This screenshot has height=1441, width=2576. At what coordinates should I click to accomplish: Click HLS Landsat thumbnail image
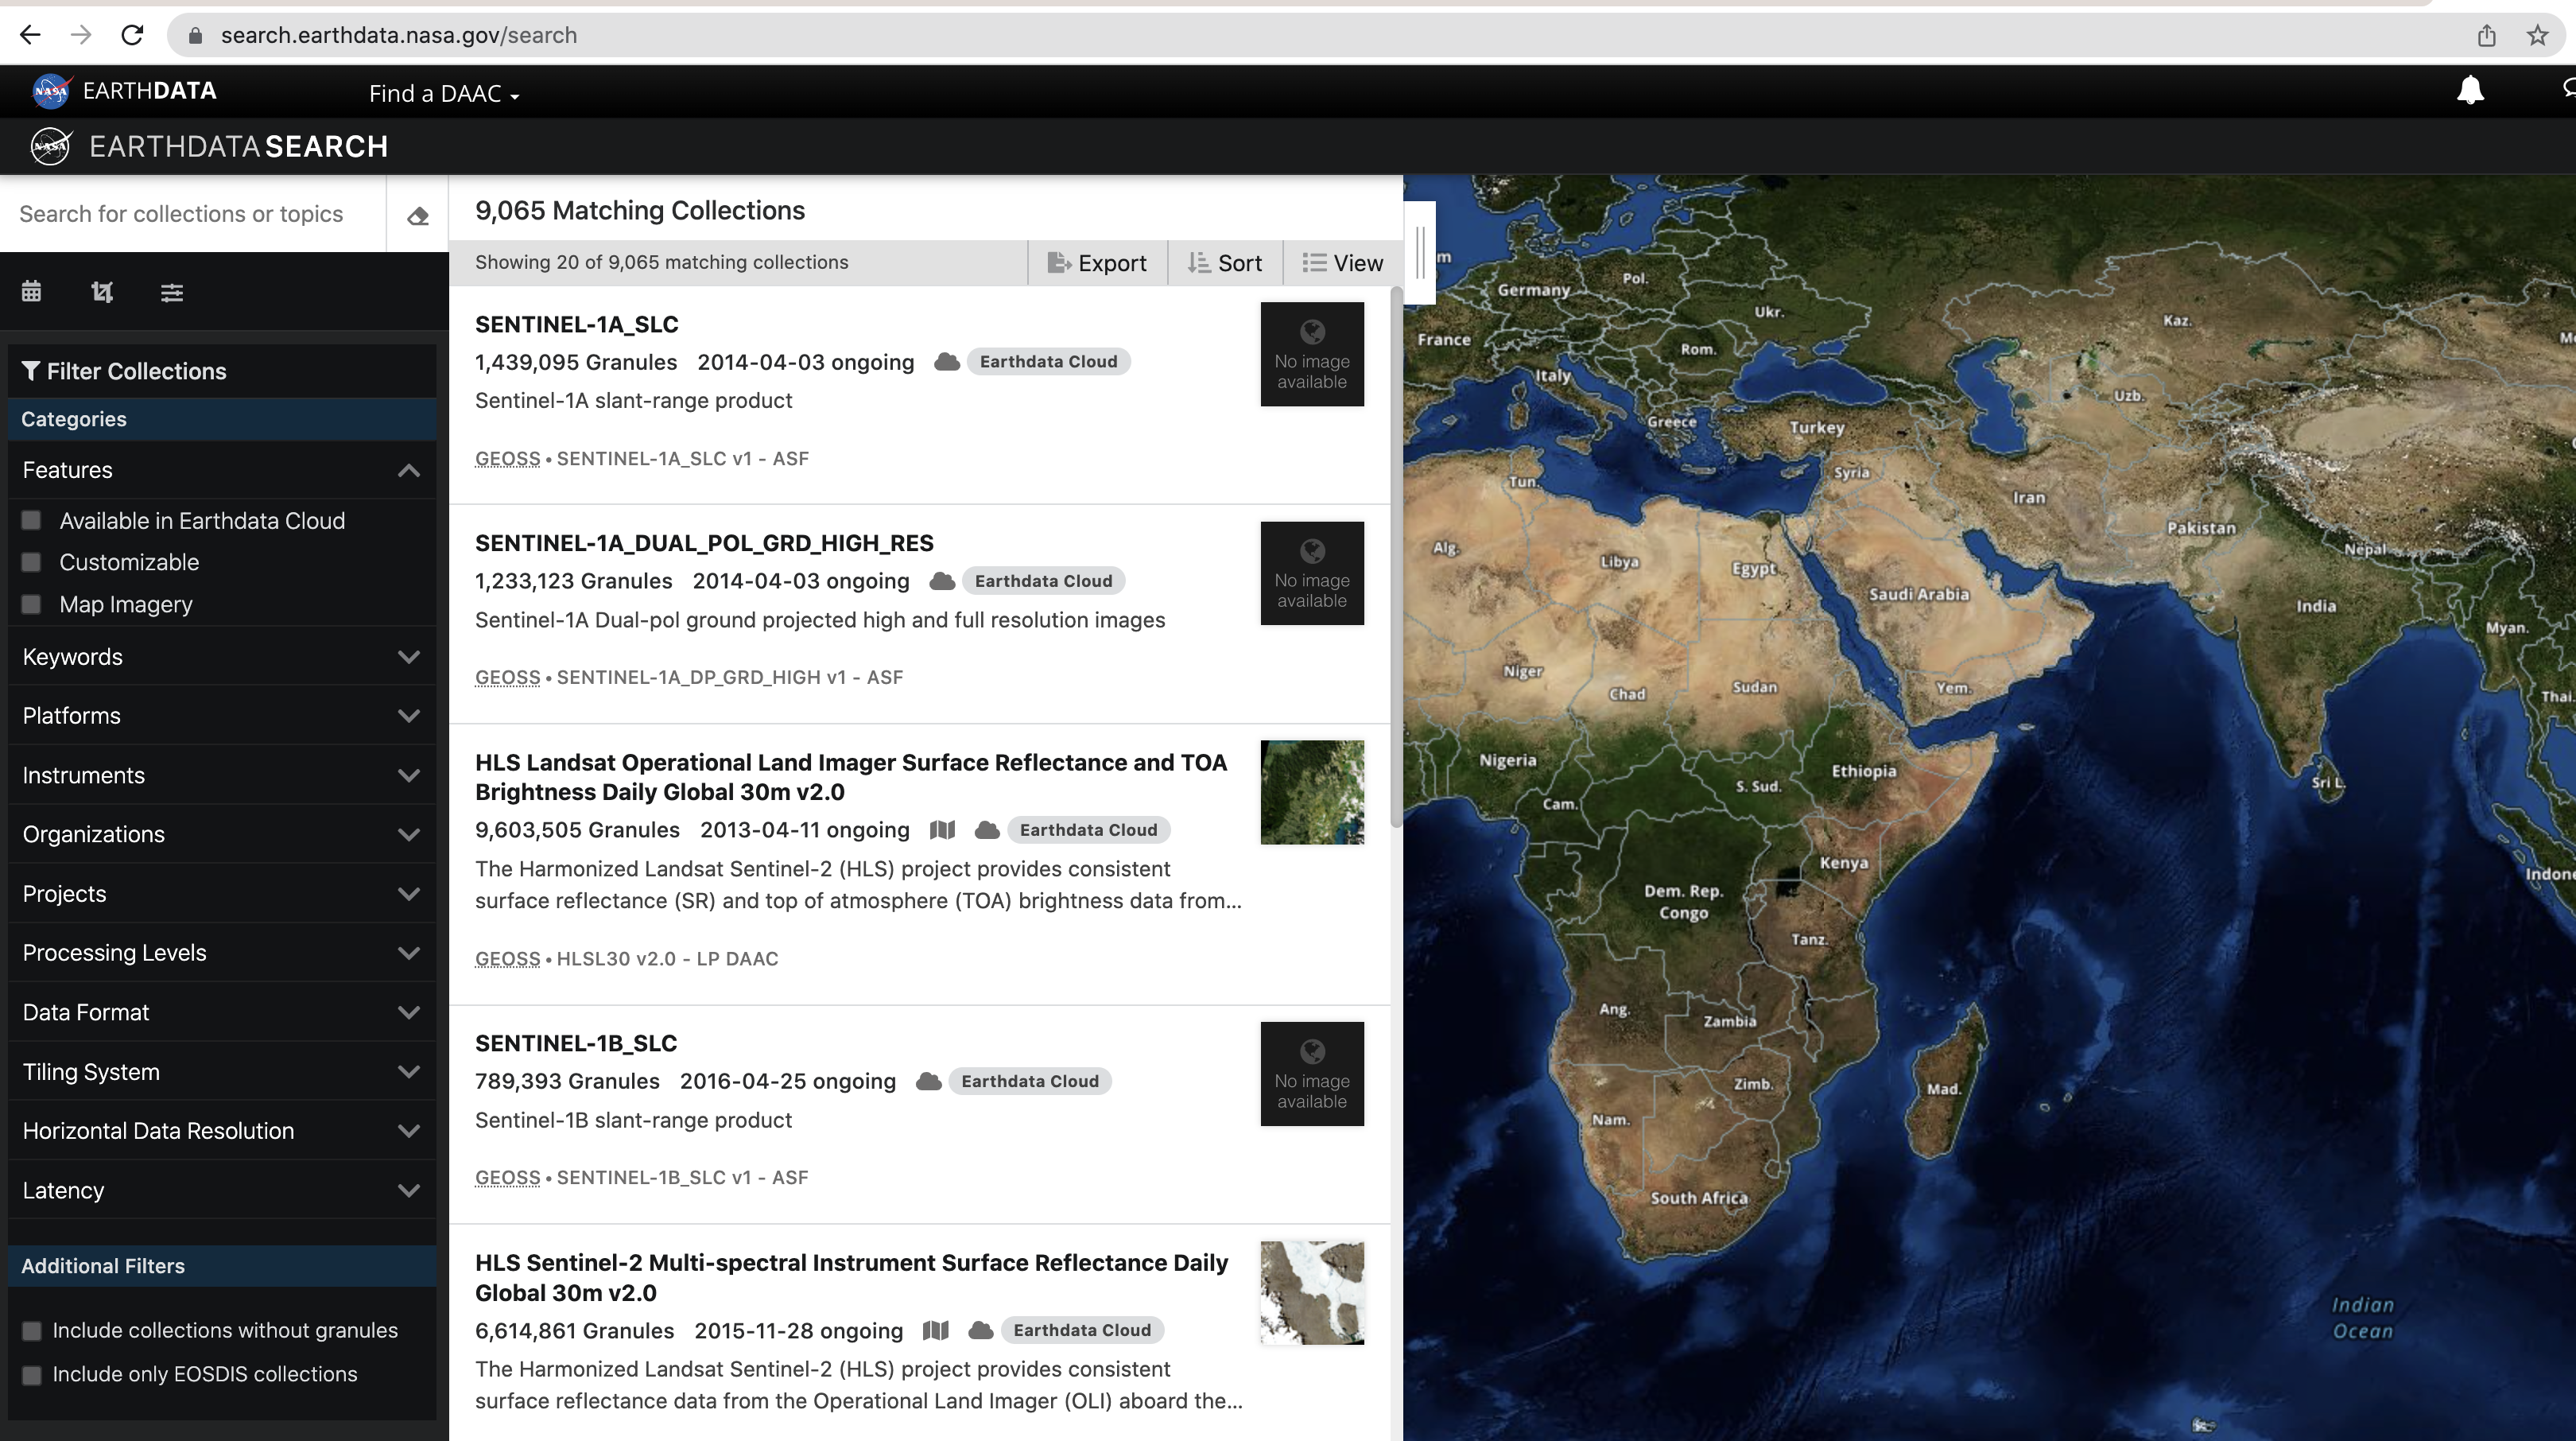point(1312,792)
